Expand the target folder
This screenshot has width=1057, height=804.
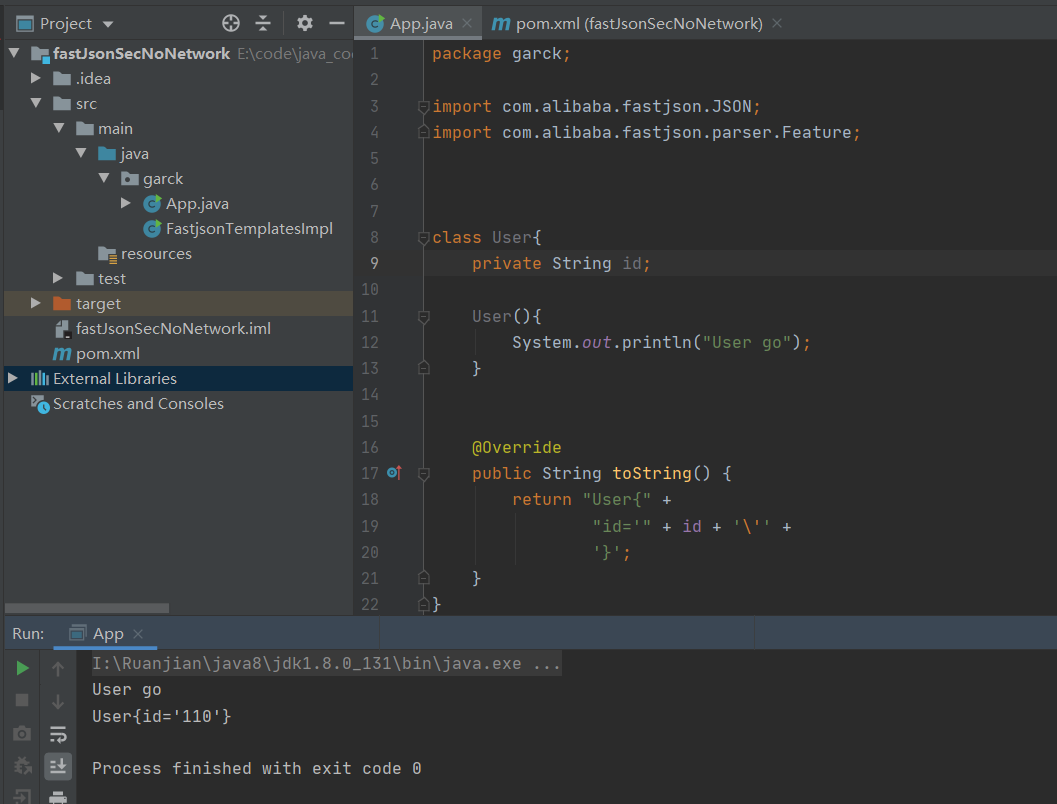point(36,303)
